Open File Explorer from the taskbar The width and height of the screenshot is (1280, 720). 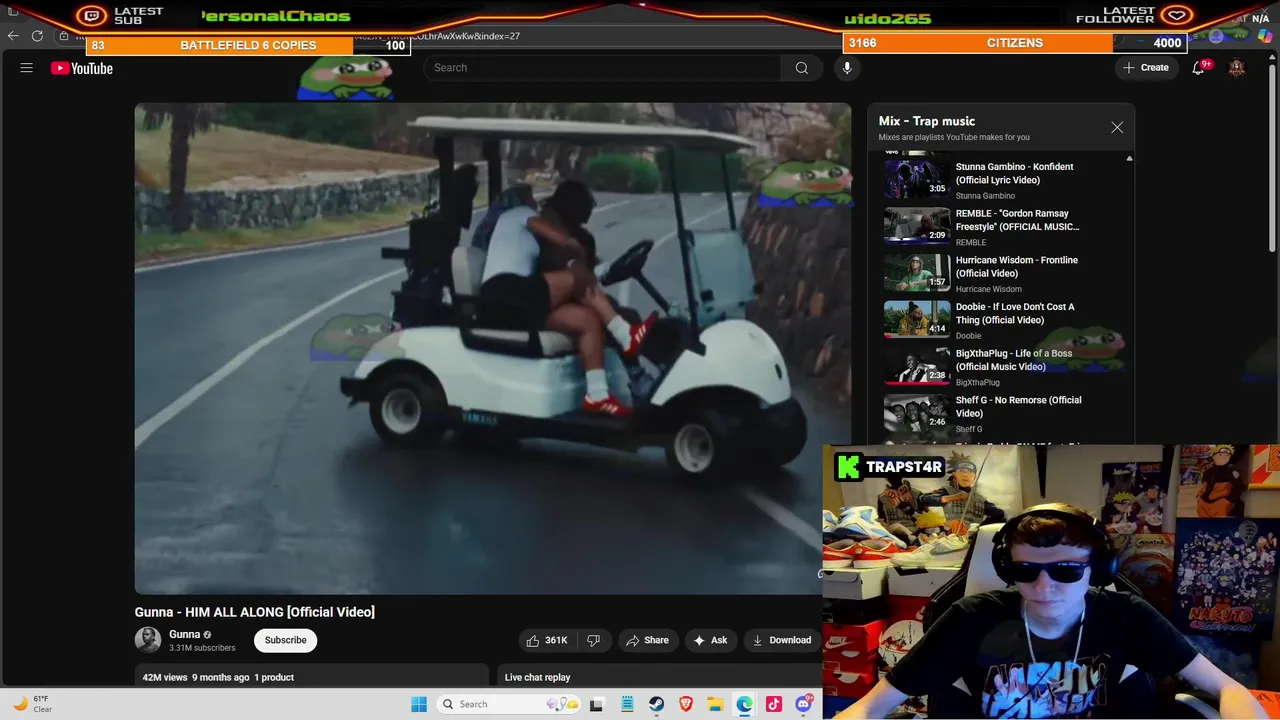(715, 704)
